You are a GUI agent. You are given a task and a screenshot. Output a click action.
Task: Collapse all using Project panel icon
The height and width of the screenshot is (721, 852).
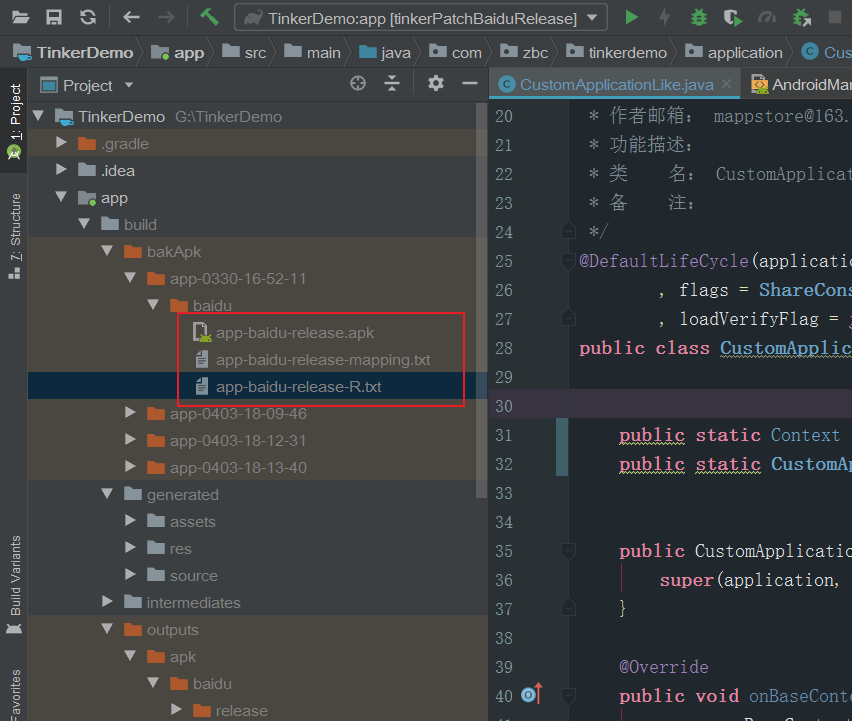[392, 85]
